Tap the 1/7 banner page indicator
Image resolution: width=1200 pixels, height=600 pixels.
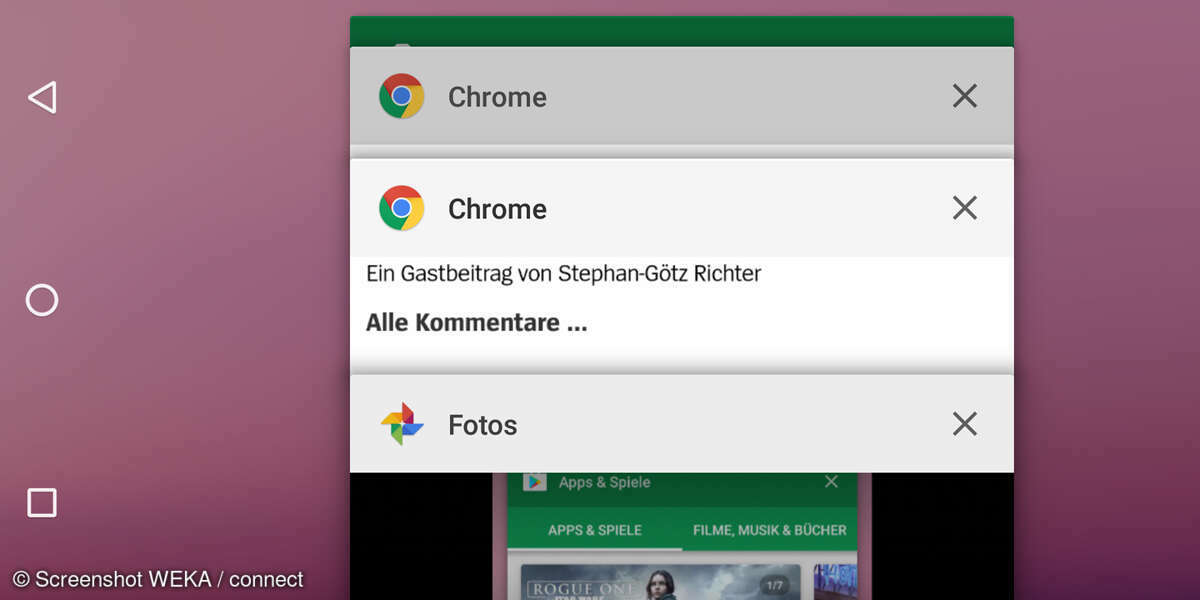(777, 585)
